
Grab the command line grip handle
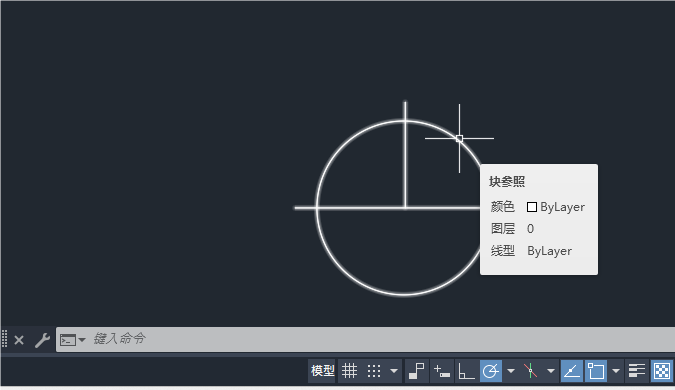[4, 339]
